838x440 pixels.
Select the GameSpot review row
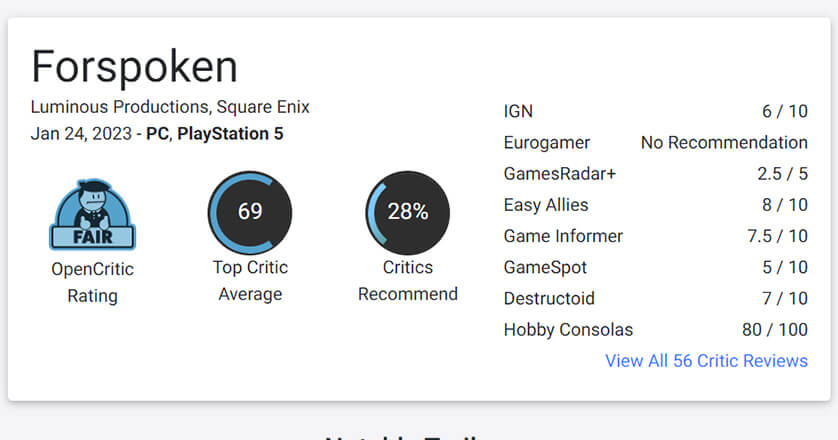[655, 267]
